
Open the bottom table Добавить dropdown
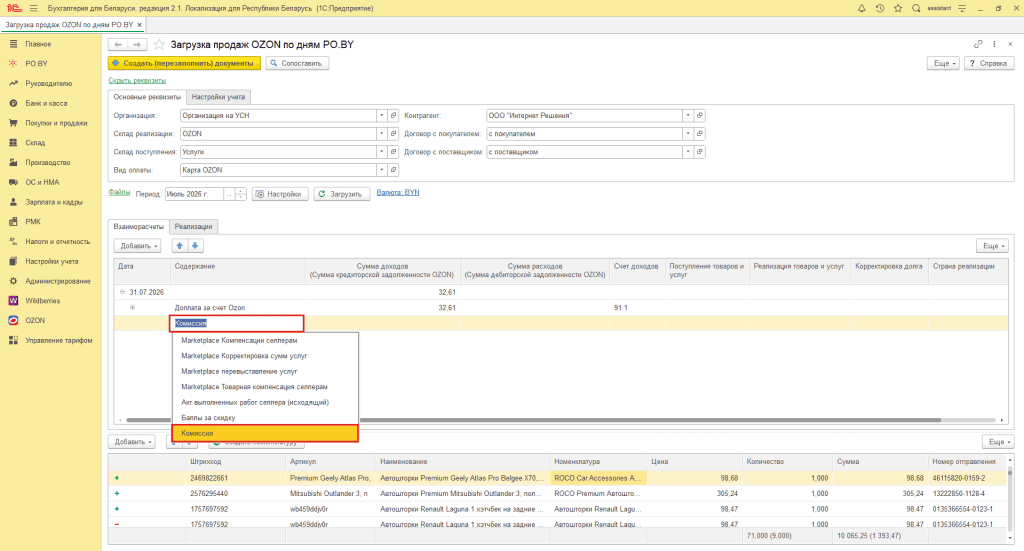coord(132,442)
